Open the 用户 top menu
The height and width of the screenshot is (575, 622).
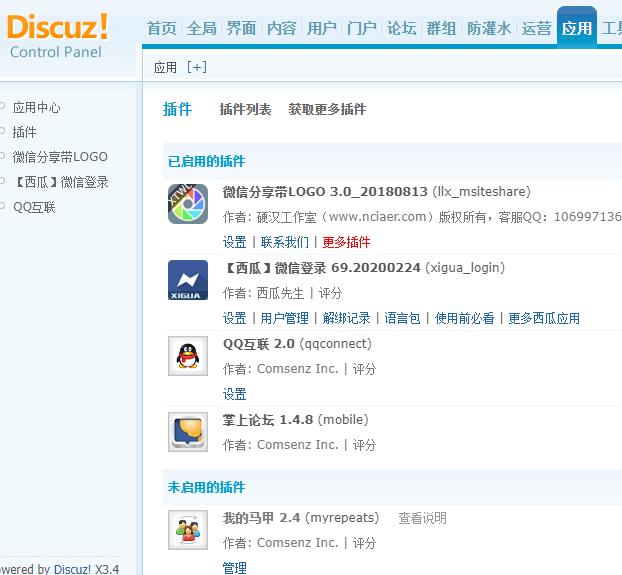point(322,28)
